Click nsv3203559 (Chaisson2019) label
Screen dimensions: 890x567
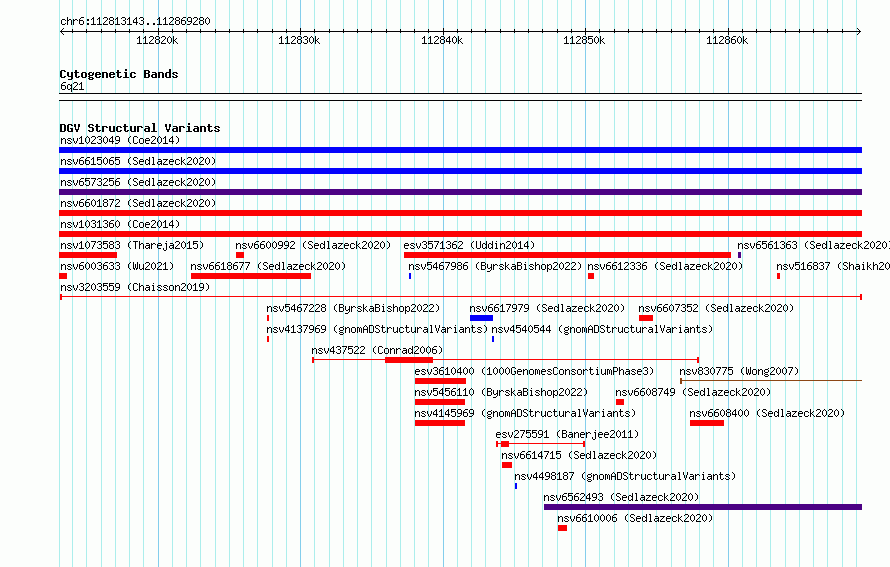135,287
